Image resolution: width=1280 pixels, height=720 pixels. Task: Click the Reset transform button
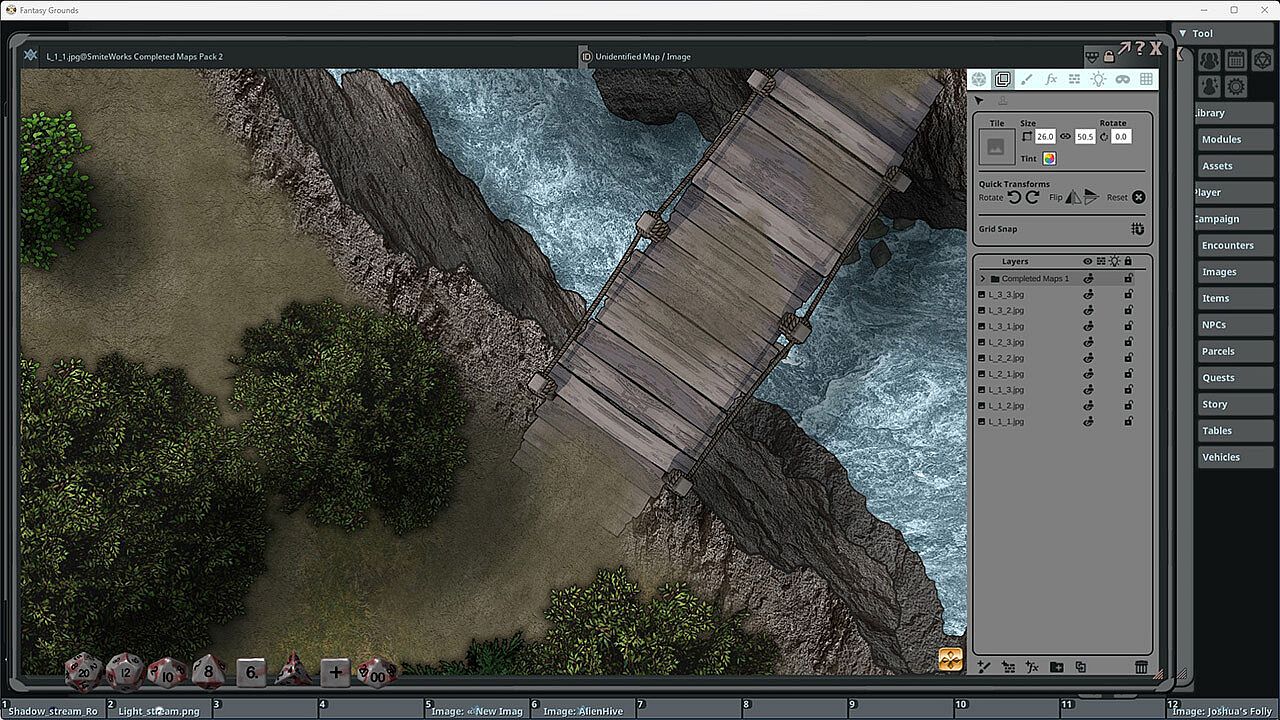pos(1138,197)
